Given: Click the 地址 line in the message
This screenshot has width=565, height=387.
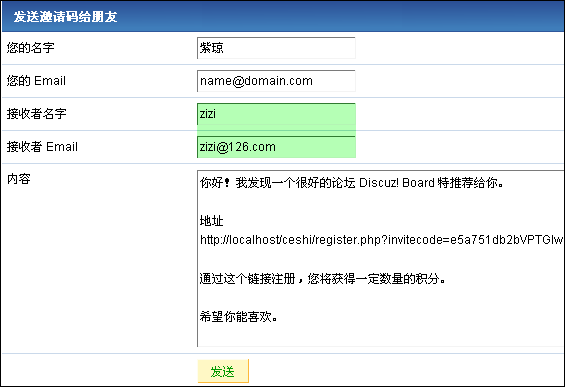Looking at the screenshot, I should 212,221.
